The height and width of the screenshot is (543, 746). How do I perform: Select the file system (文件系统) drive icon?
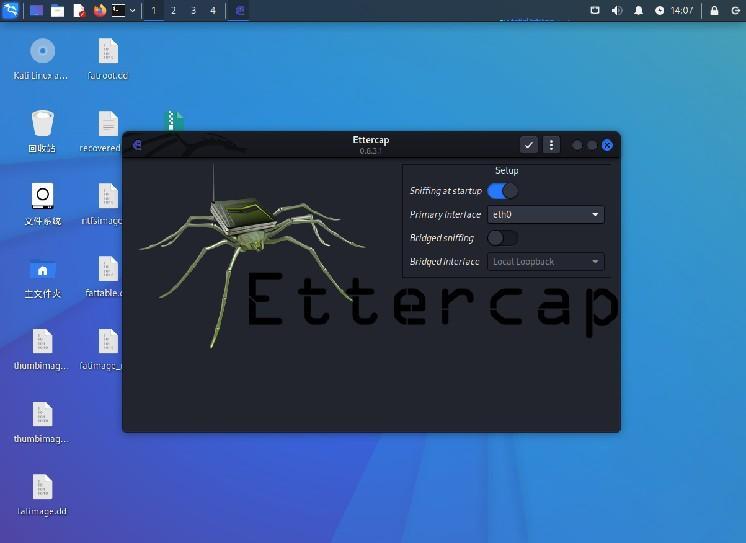coord(42,204)
